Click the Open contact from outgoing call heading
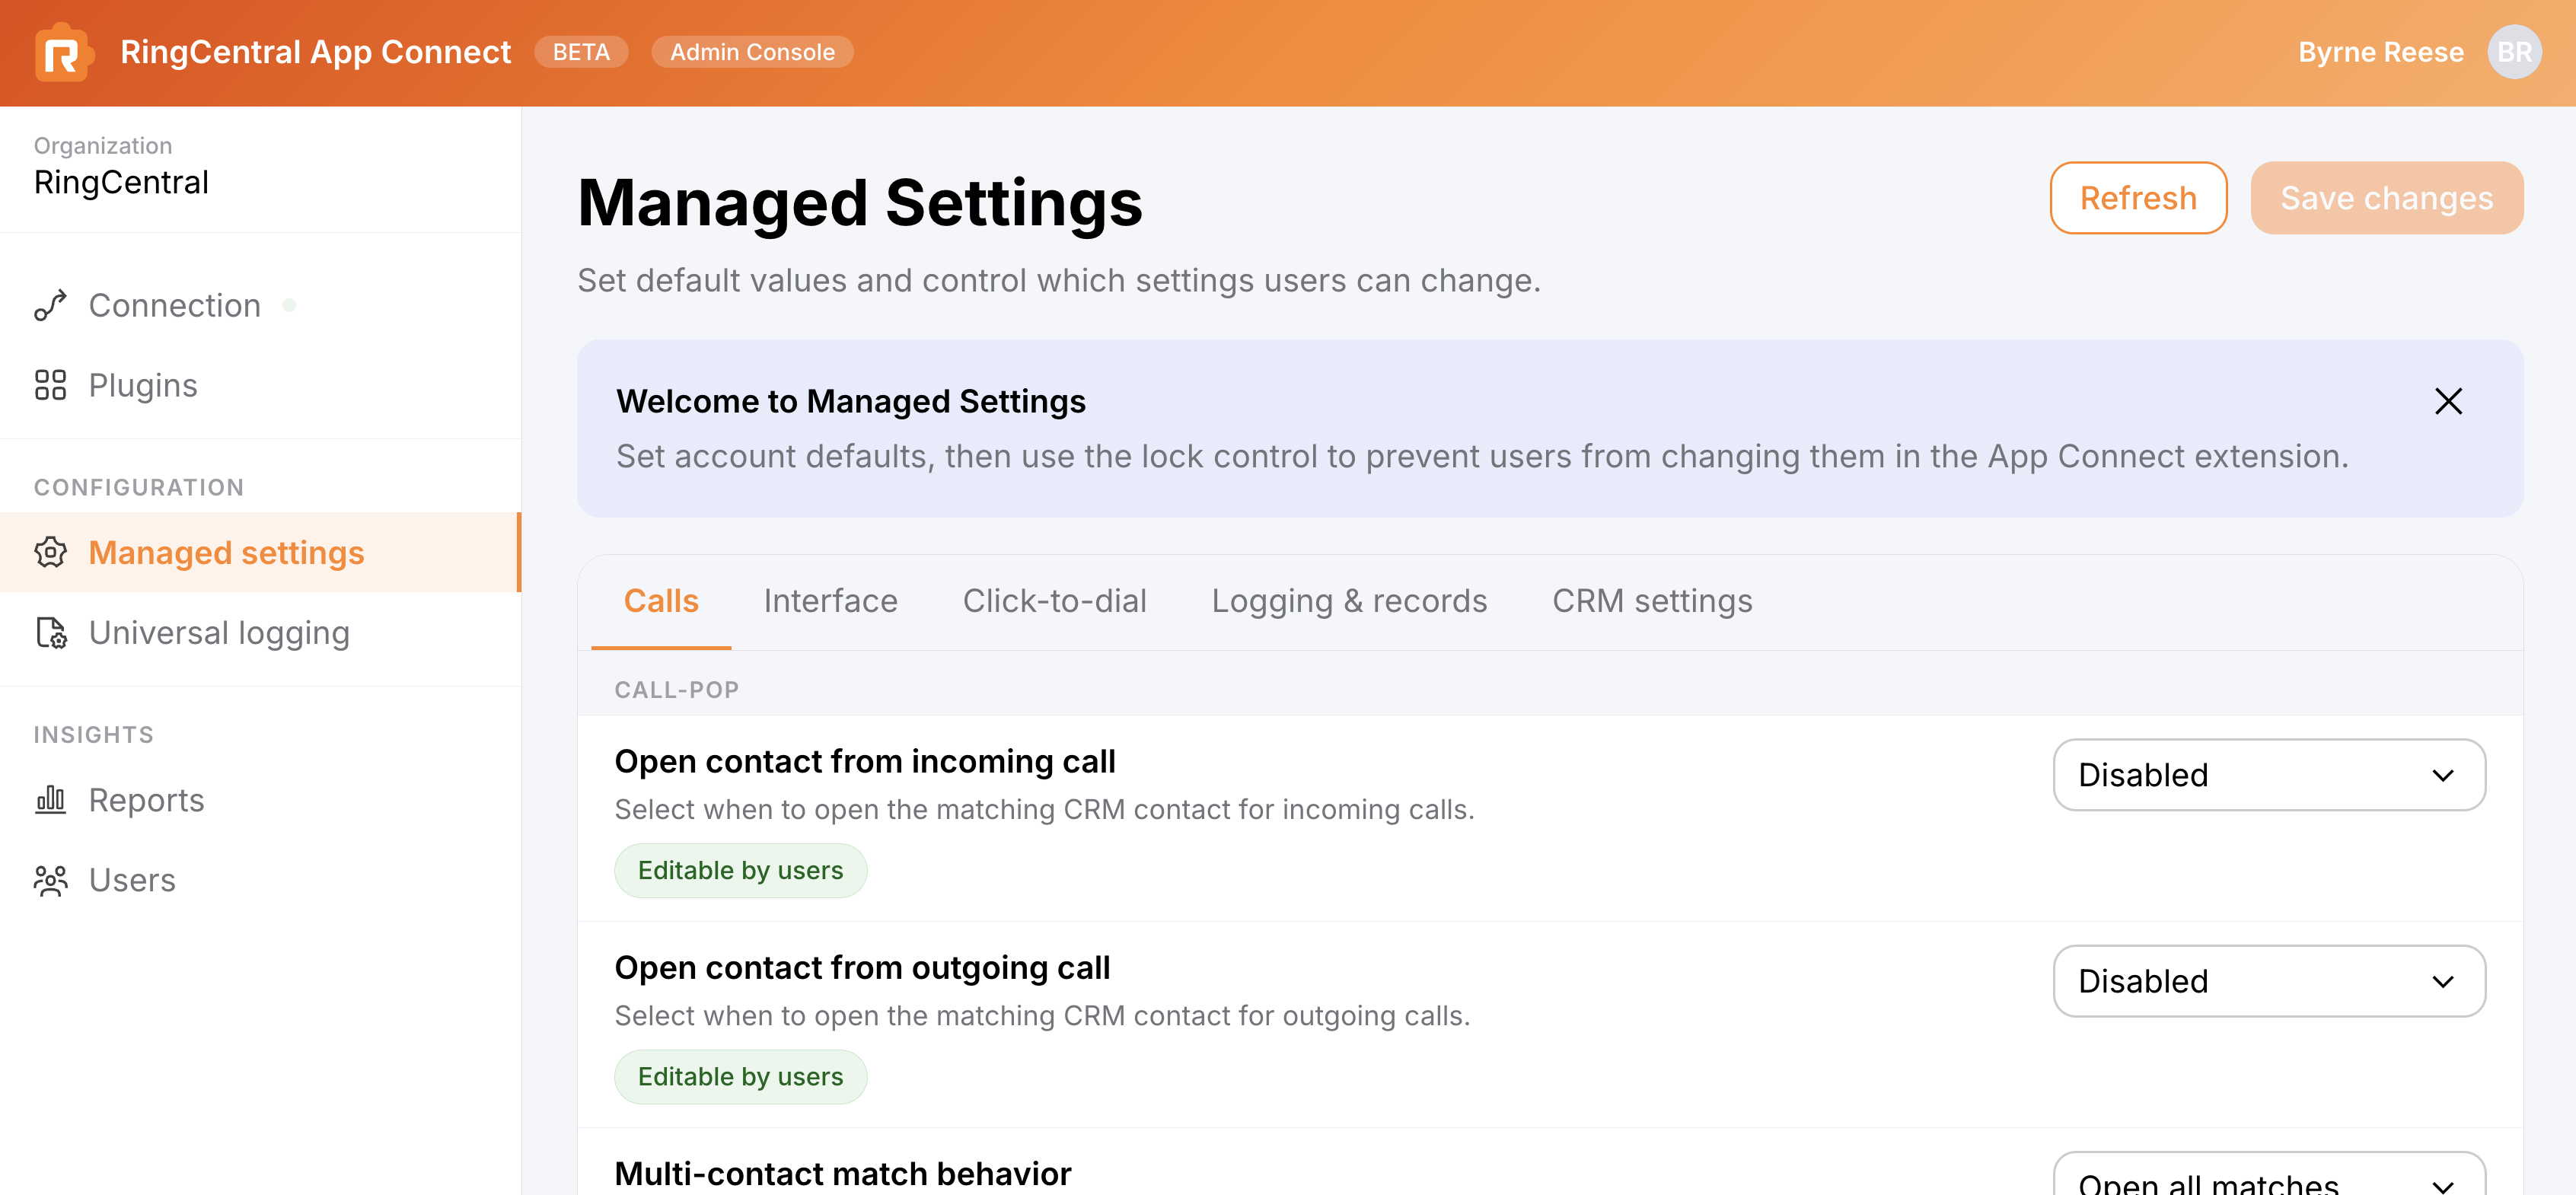Screen dimensions: 2576x1195 click(x=862, y=967)
